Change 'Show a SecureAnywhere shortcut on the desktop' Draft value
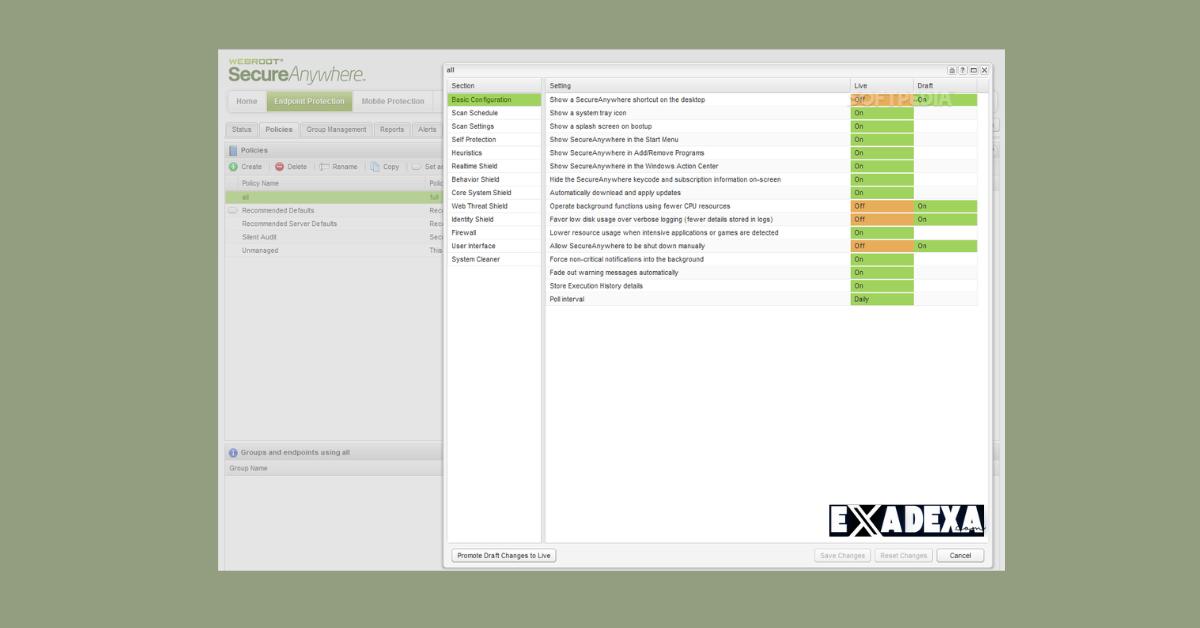The height and width of the screenshot is (628, 1200). click(944, 99)
